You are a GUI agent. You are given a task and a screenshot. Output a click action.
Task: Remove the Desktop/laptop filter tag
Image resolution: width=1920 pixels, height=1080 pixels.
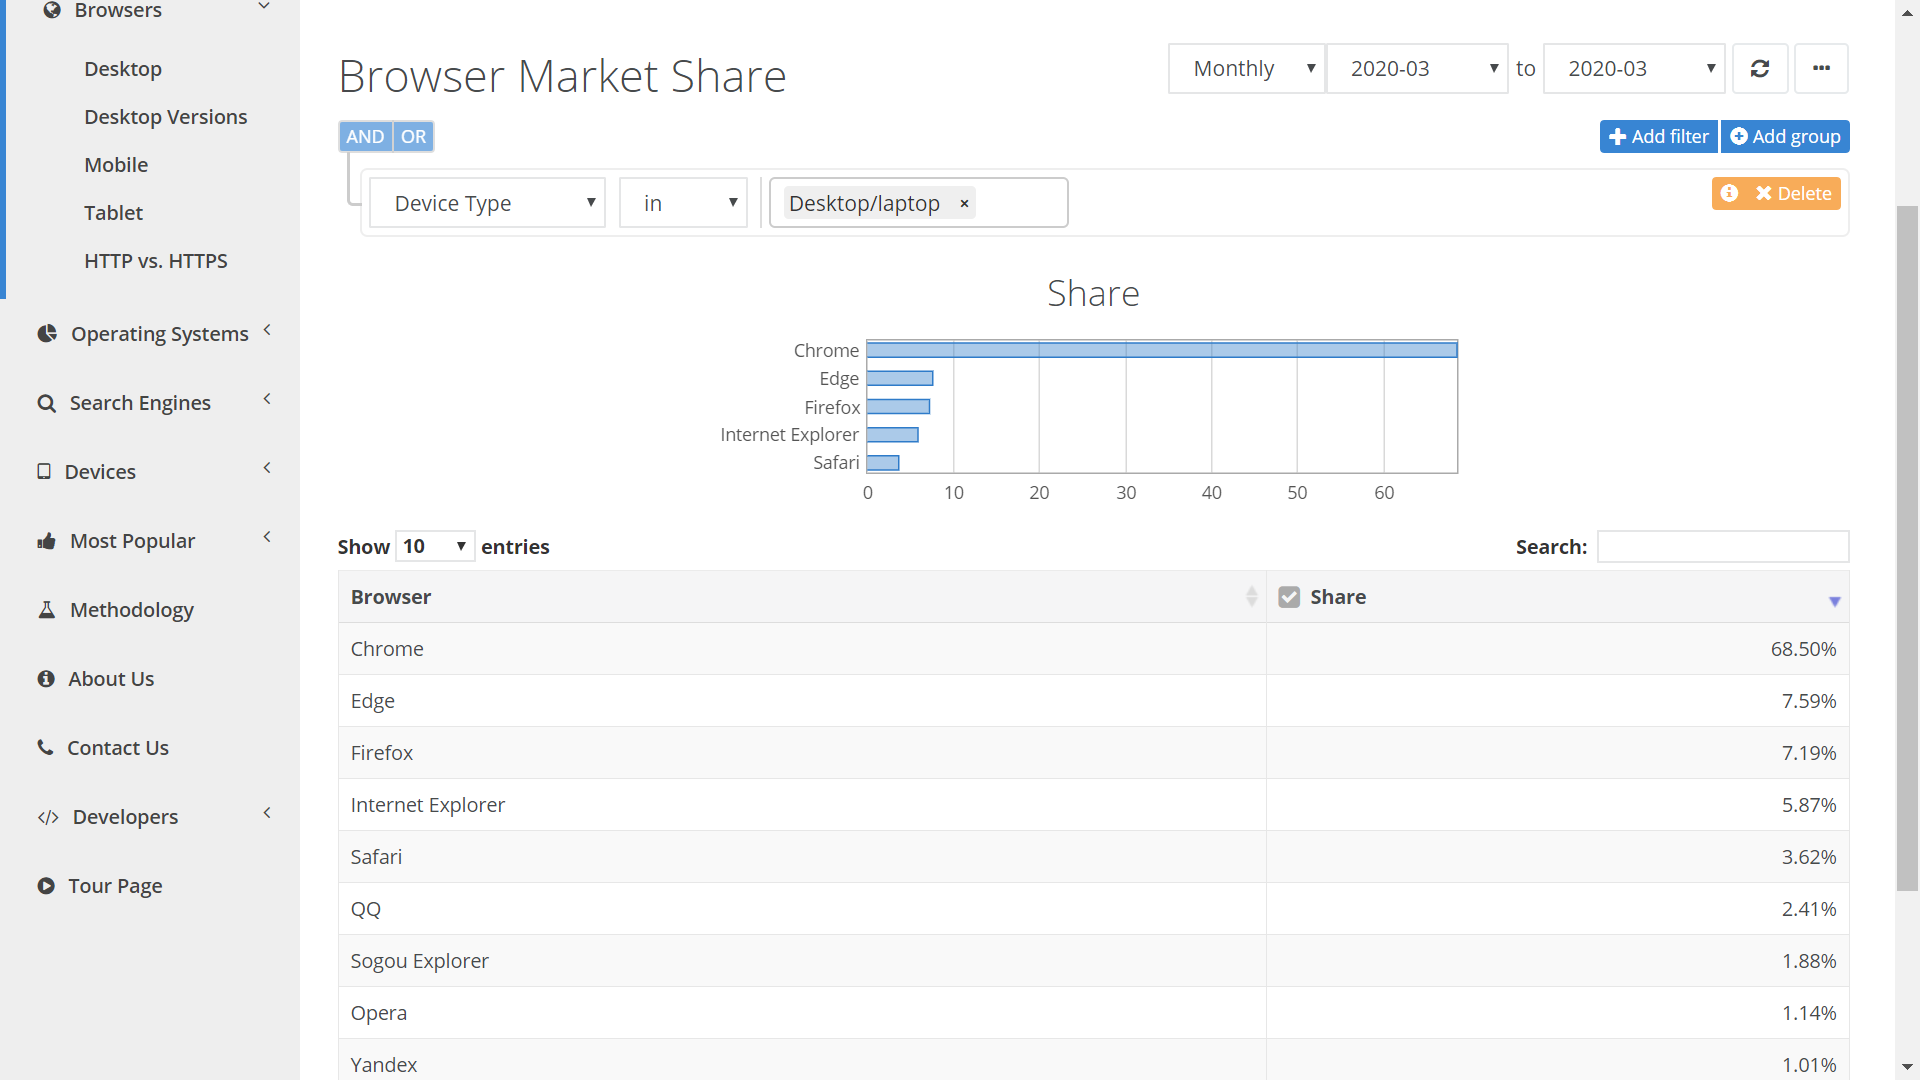coord(964,204)
